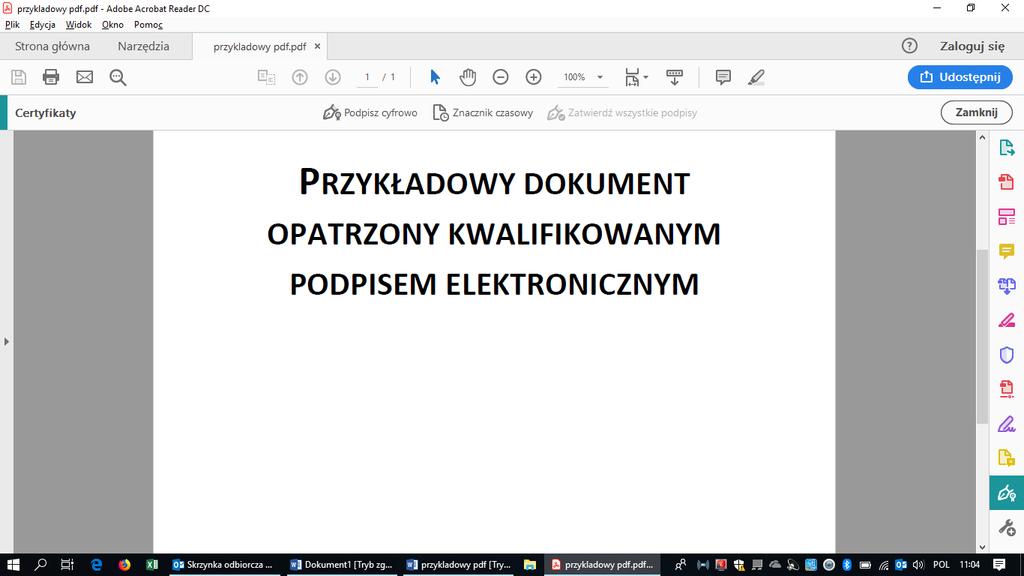Open the Plik menu
The width and height of the screenshot is (1024, 576).
coord(12,24)
